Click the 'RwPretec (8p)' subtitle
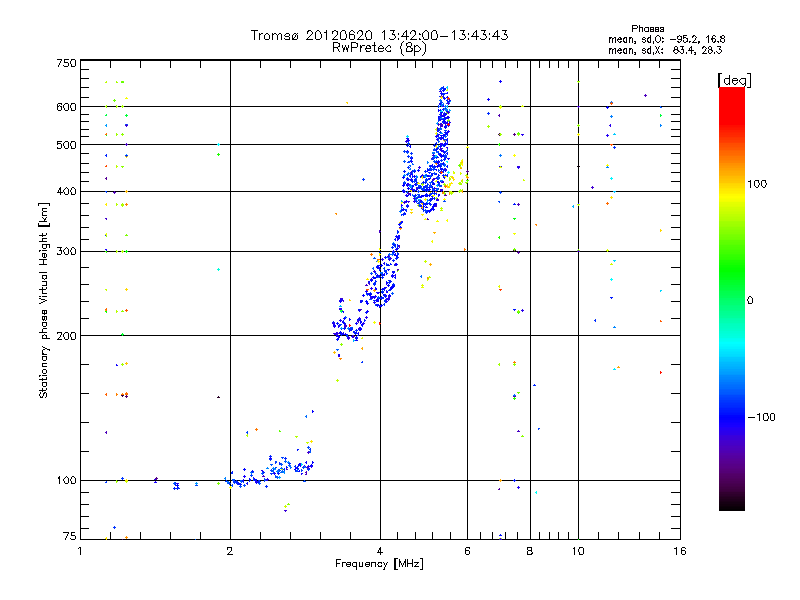This screenshot has width=800, height=600. pyautogui.click(x=379, y=48)
